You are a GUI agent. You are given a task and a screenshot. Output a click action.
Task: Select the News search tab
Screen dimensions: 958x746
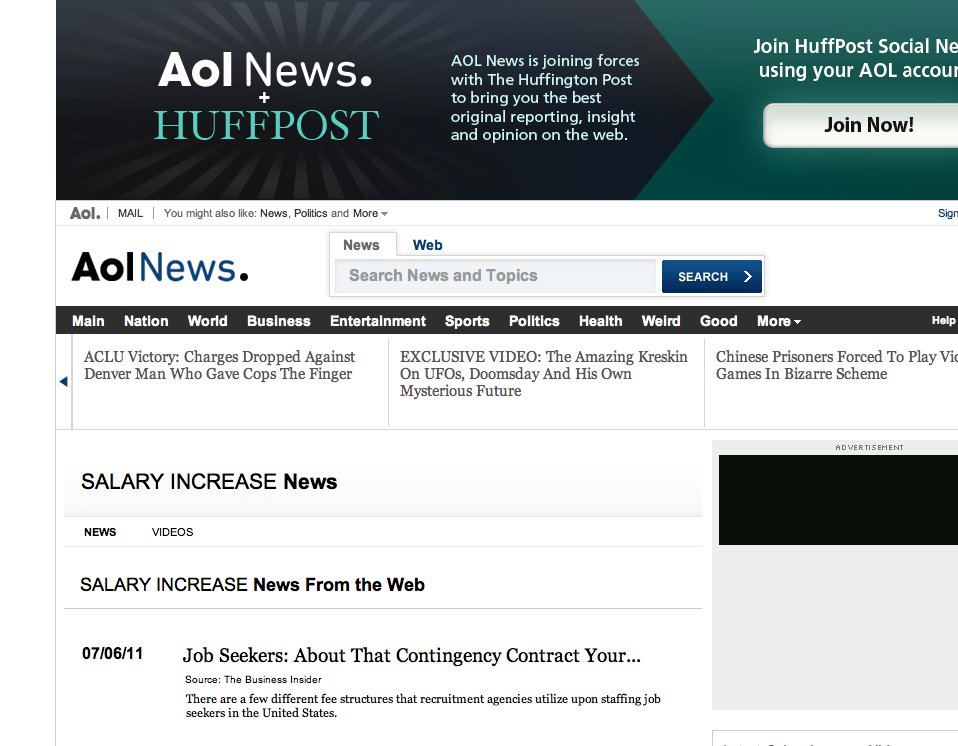click(x=361, y=245)
